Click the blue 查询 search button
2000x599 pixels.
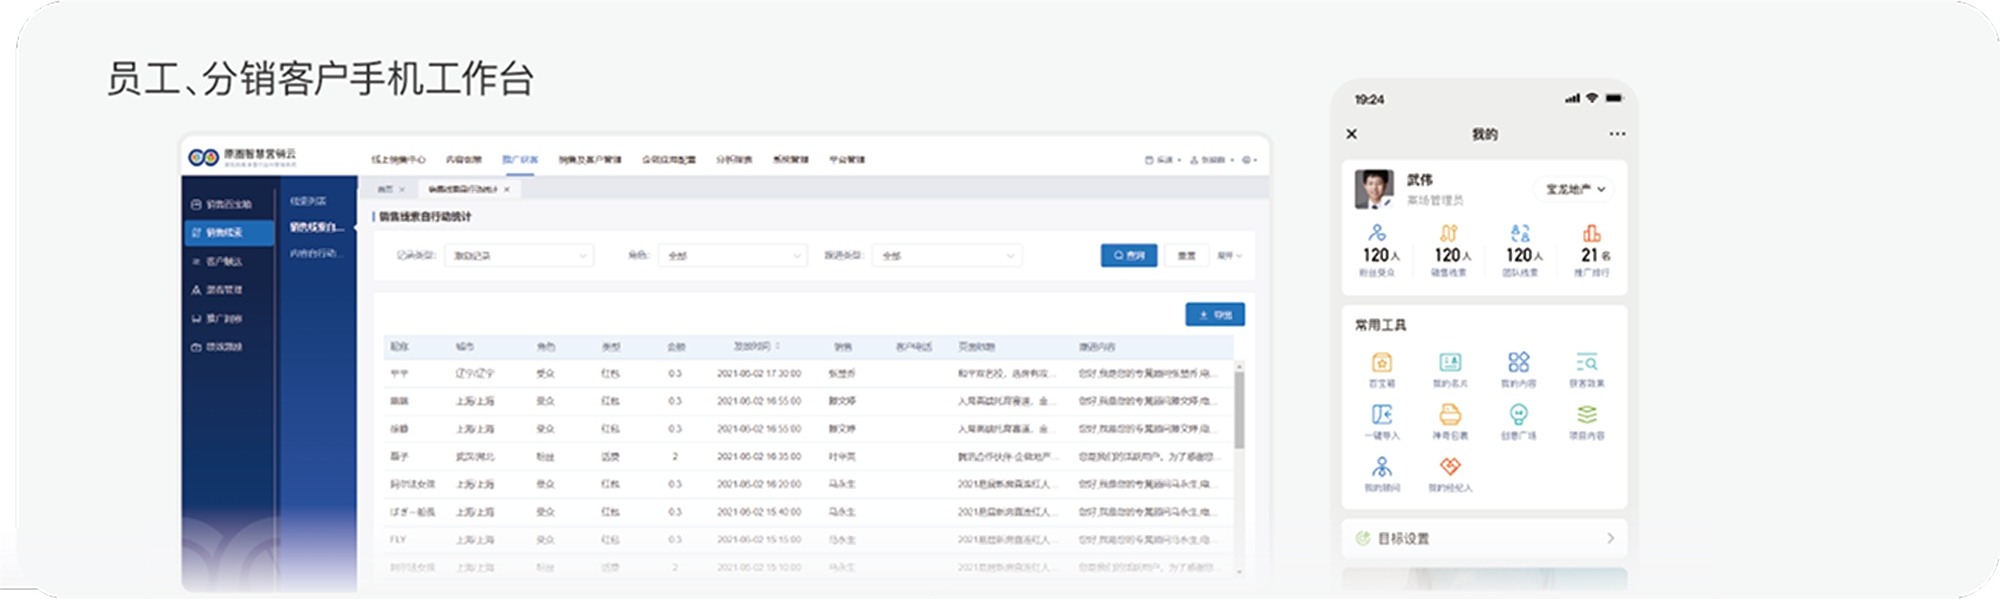[1129, 256]
